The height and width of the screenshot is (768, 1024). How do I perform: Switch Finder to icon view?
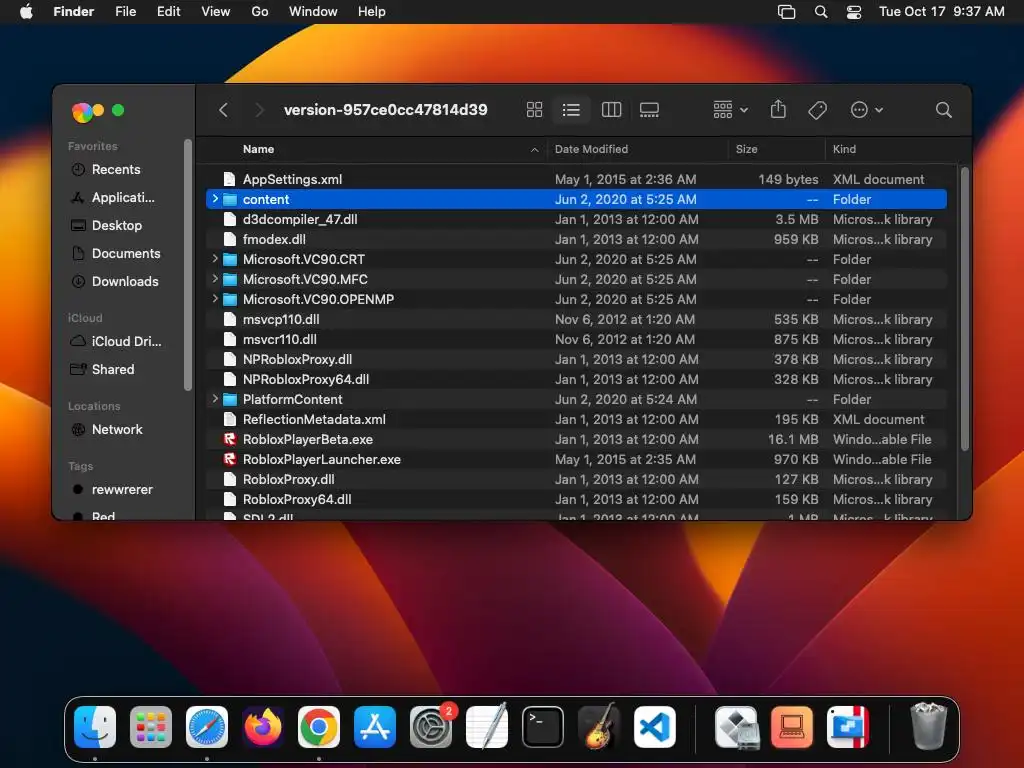pyautogui.click(x=534, y=110)
